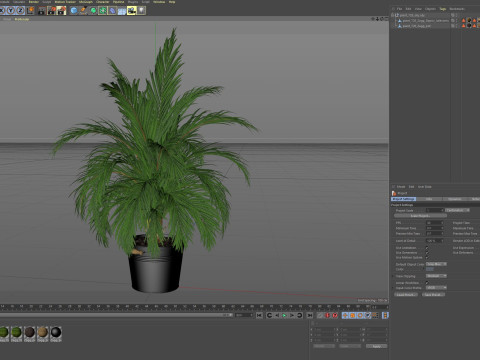Click the coordinate system icon
The height and width of the screenshot is (360, 480).
click(30, 10)
